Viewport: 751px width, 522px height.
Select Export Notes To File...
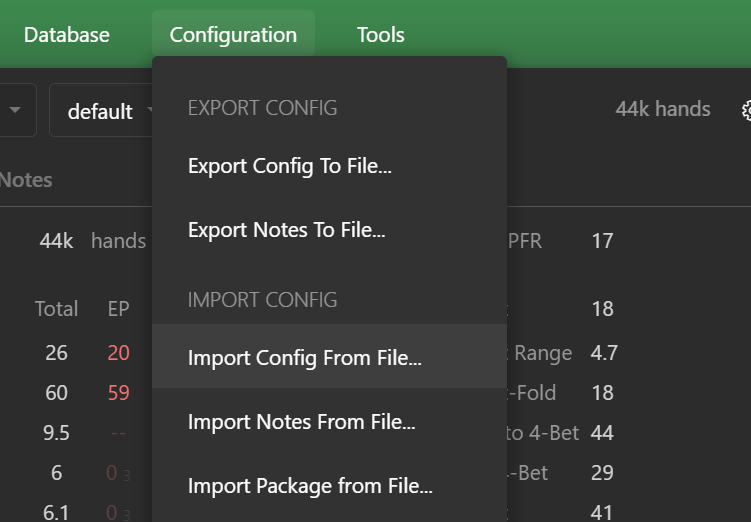point(329,230)
